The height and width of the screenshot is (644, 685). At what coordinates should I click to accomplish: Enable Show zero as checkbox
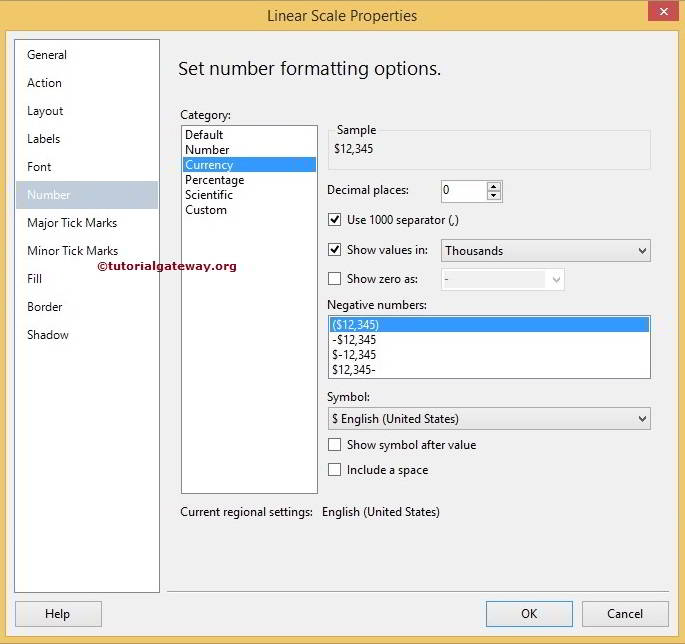[335, 278]
